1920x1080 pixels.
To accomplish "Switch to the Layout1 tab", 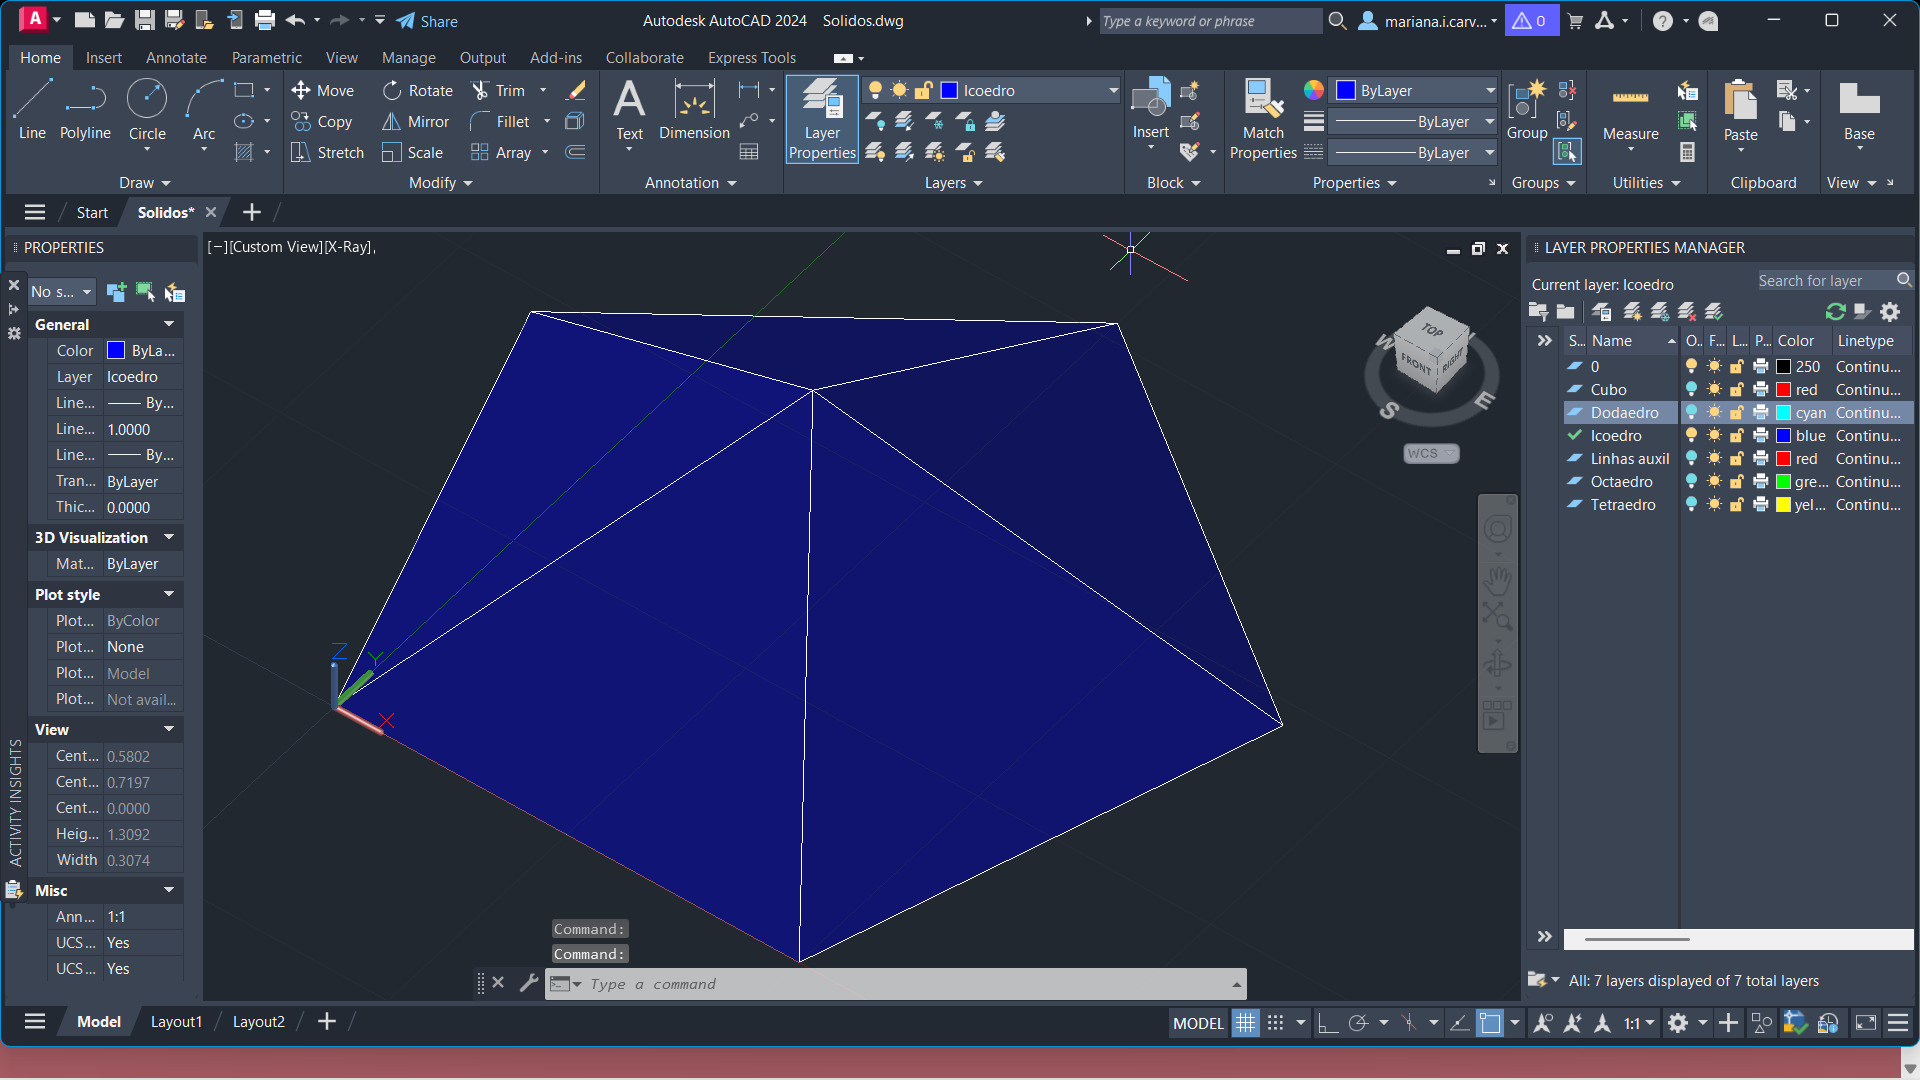I will pyautogui.click(x=176, y=1022).
